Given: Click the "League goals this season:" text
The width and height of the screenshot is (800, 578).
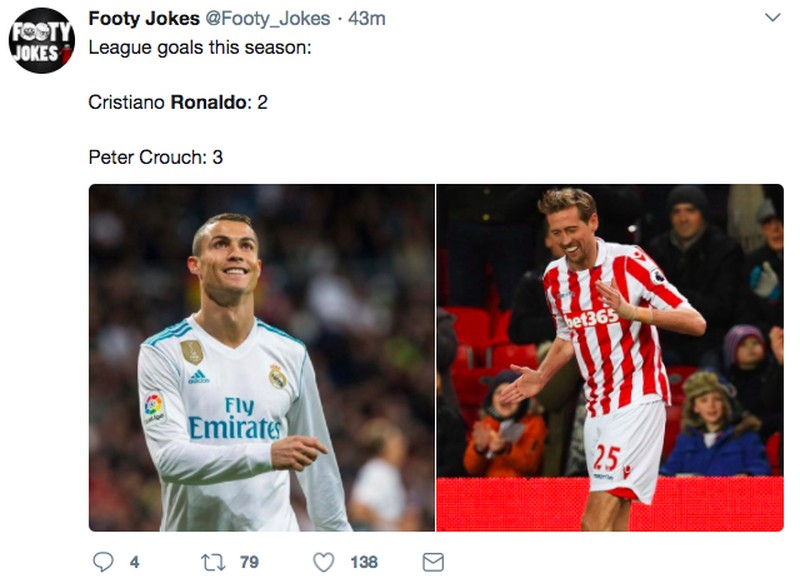Looking at the screenshot, I should pyautogui.click(x=200, y=47).
